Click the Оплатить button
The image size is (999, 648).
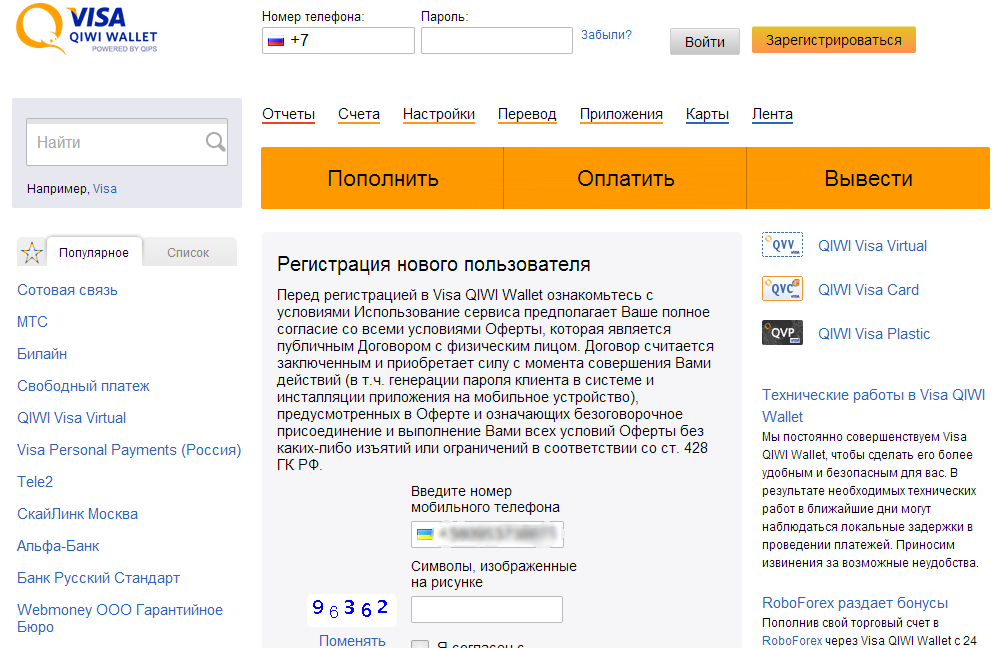pos(625,178)
